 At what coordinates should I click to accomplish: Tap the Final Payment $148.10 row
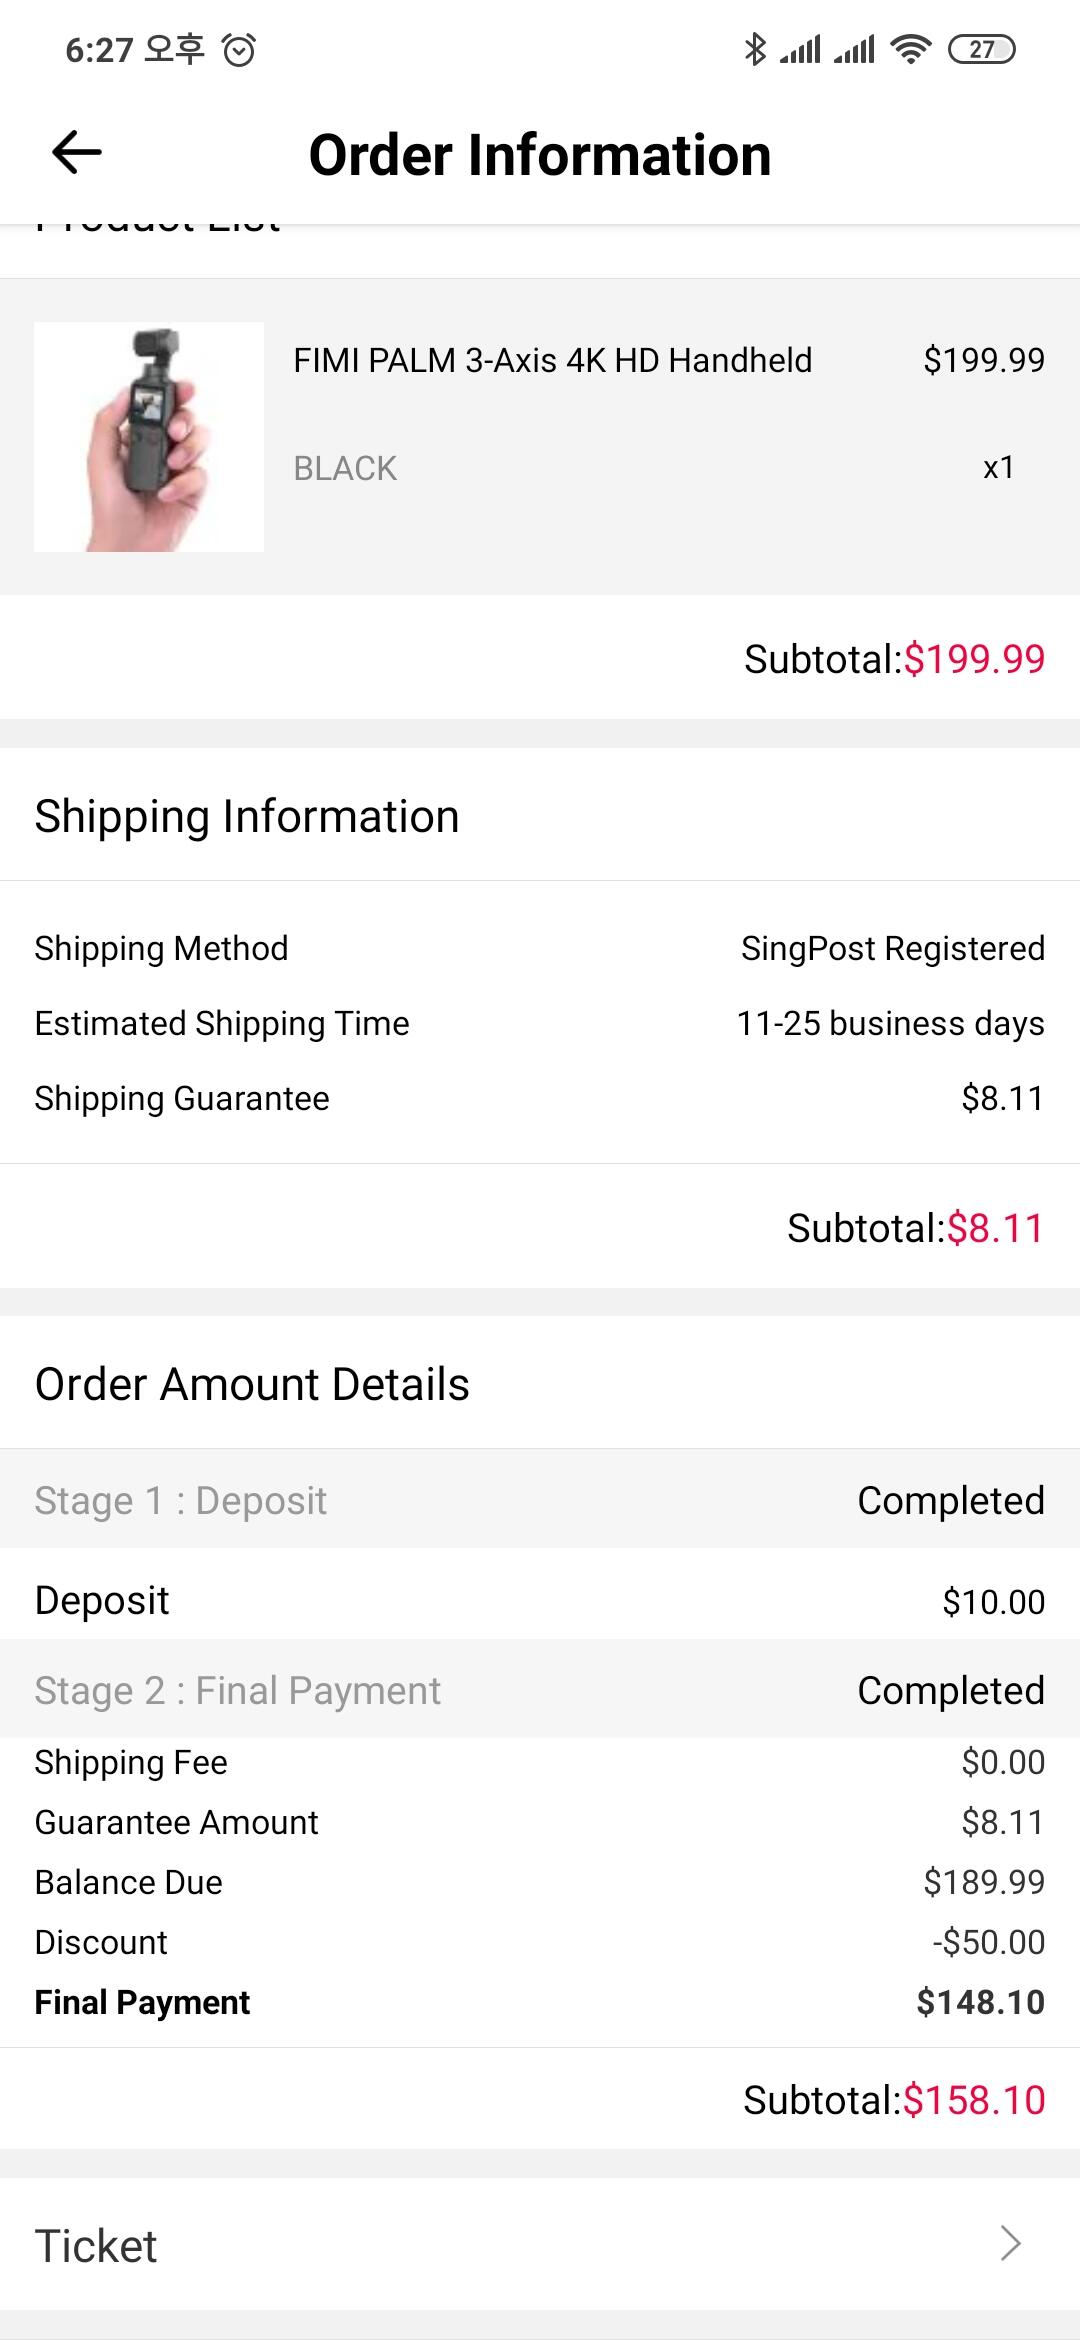(x=540, y=2002)
